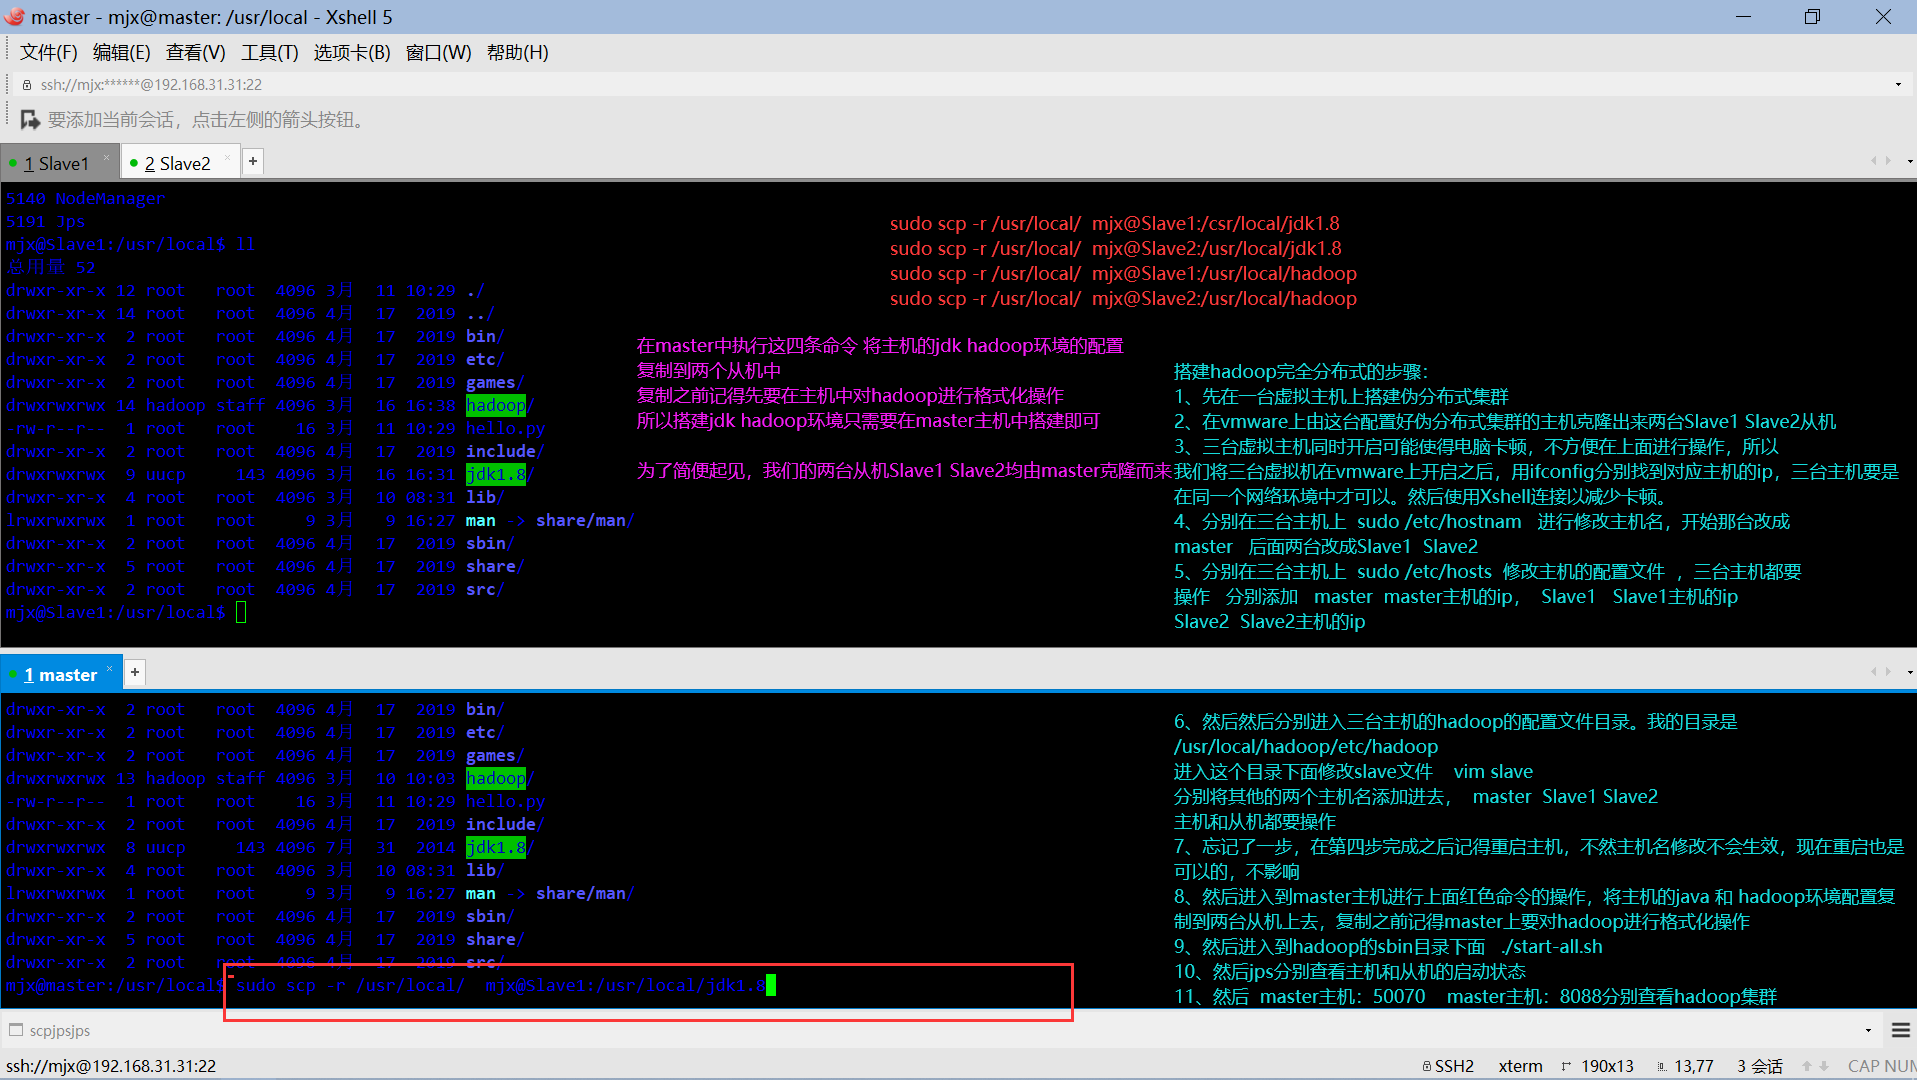The image size is (1917, 1080).
Task: Click the + button to open new tab
Action: pyautogui.click(x=252, y=160)
